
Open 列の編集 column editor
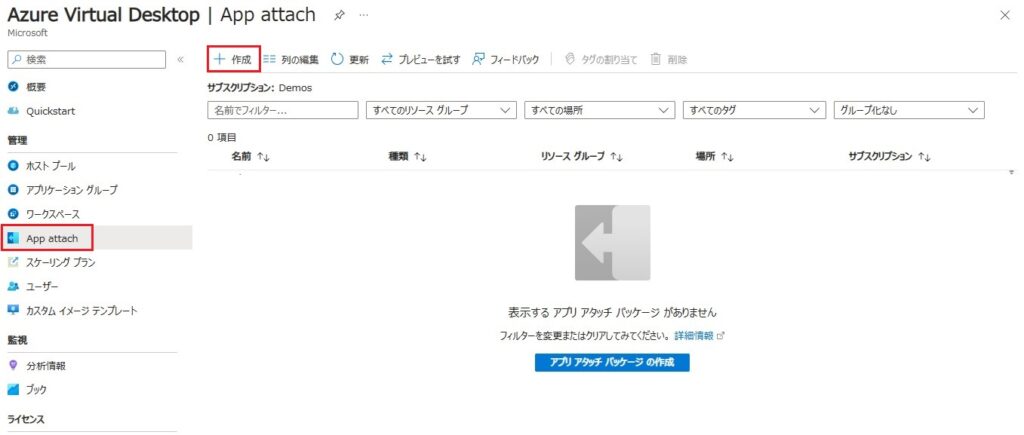[x=291, y=59]
